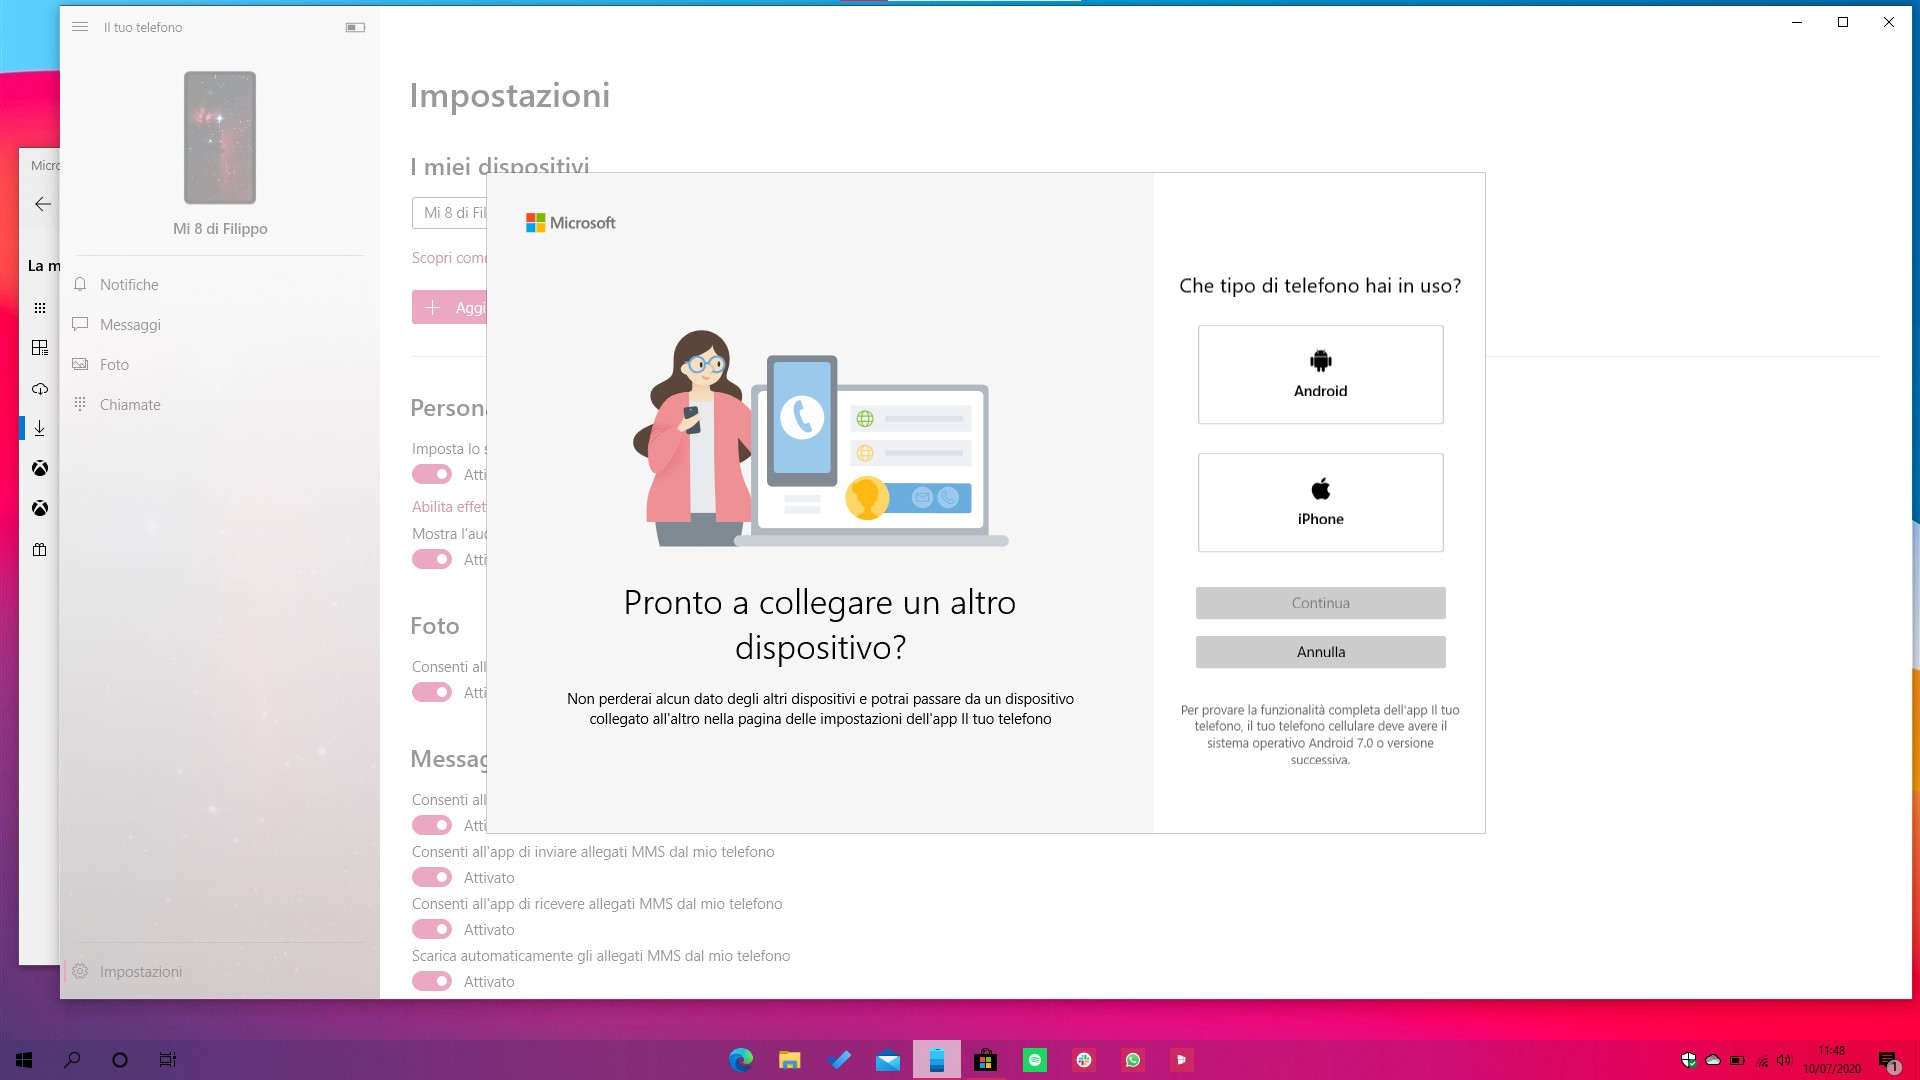
Task: Toggle automatic MMS download switch
Action: click(432, 981)
